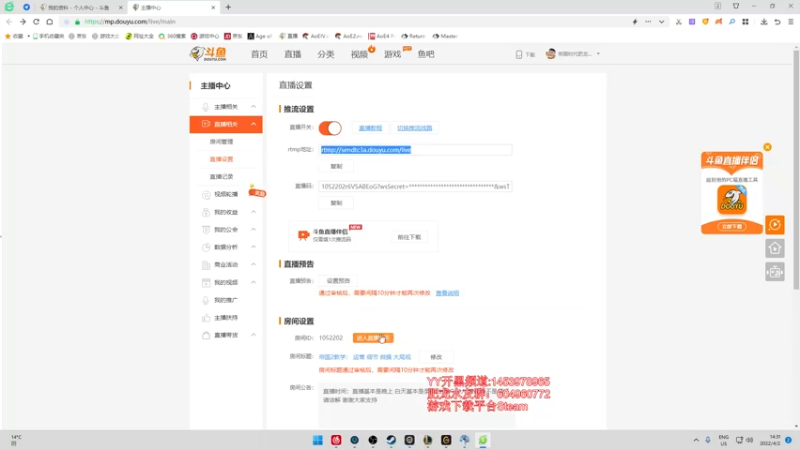Open the 游戏 navigation item

click(392, 54)
